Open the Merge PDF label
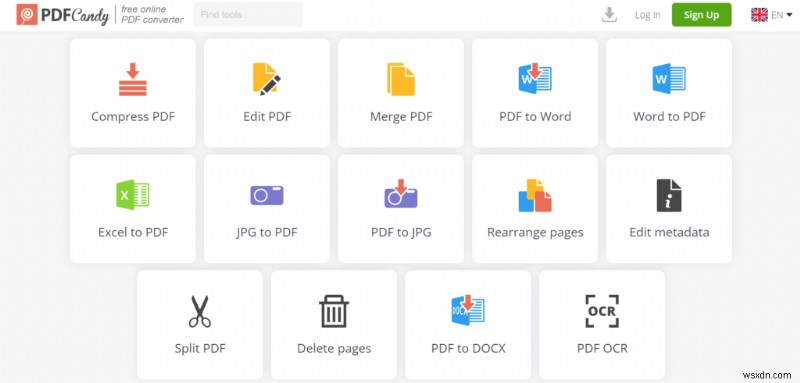The width and height of the screenshot is (800, 383). (x=401, y=117)
